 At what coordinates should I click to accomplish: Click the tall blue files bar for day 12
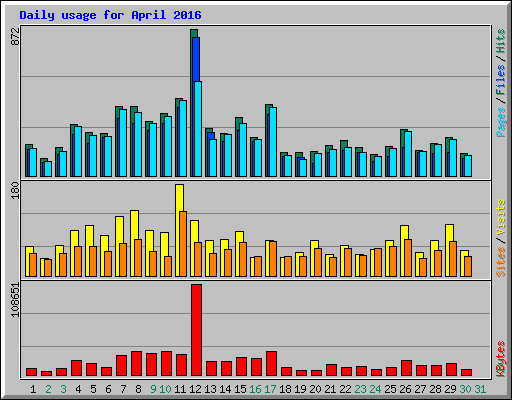tap(196, 59)
